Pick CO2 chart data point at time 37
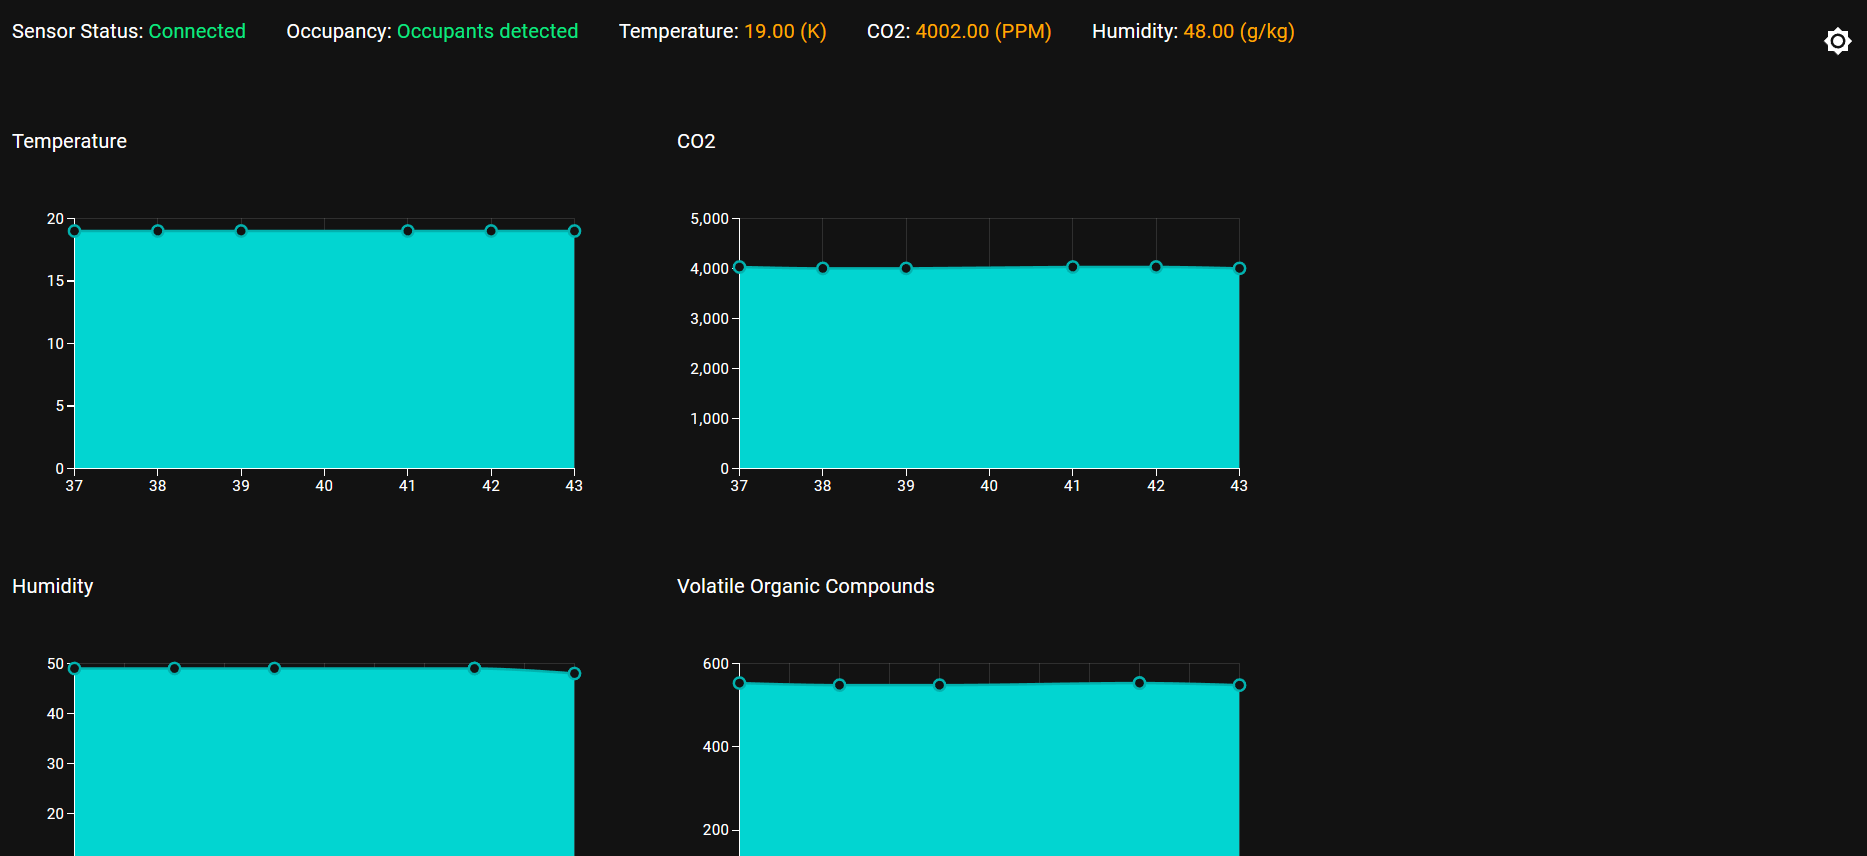 (x=739, y=267)
